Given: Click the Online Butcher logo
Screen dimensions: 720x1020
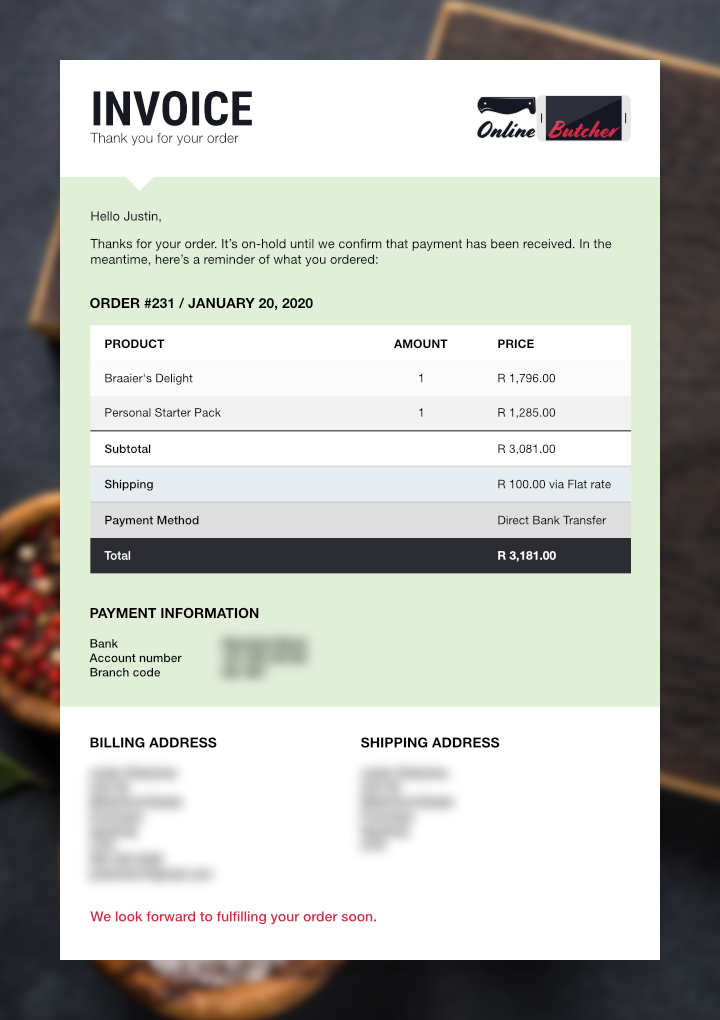Looking at the screenshot, I should [554, 118].
